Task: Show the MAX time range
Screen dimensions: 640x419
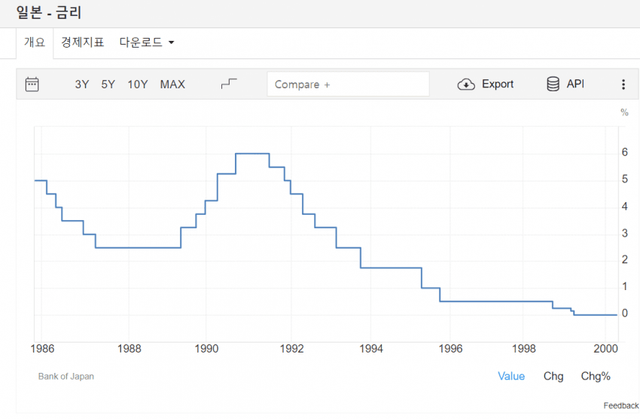Action: click(172, 84)
